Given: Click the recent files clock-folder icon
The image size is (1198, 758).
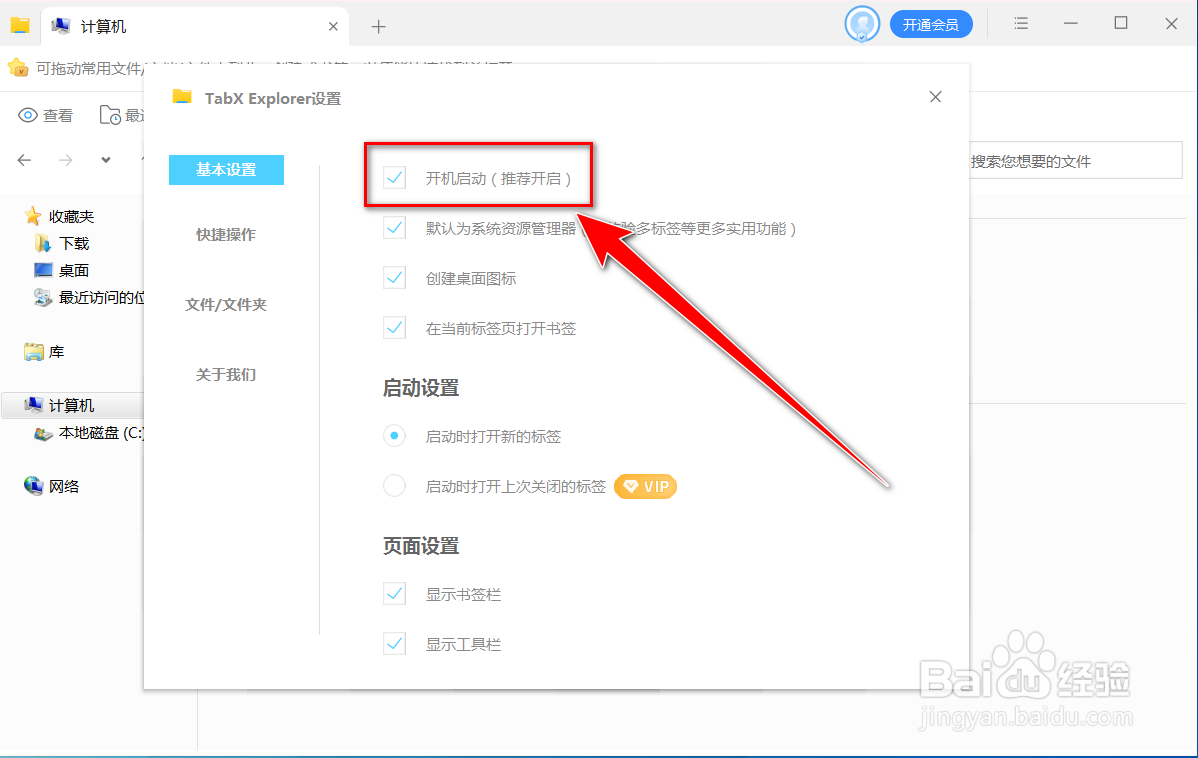Looking at the screenshot, I should click(110, 115).
